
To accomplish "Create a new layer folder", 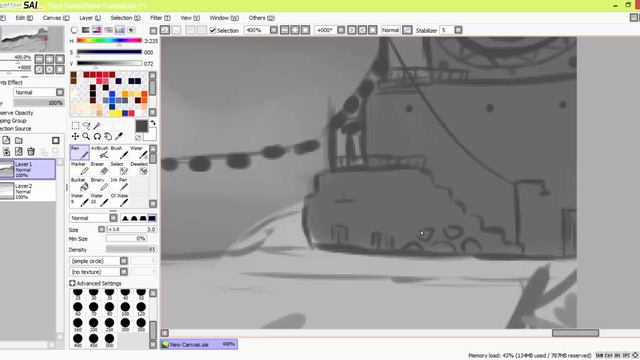I will click(19, 140).
